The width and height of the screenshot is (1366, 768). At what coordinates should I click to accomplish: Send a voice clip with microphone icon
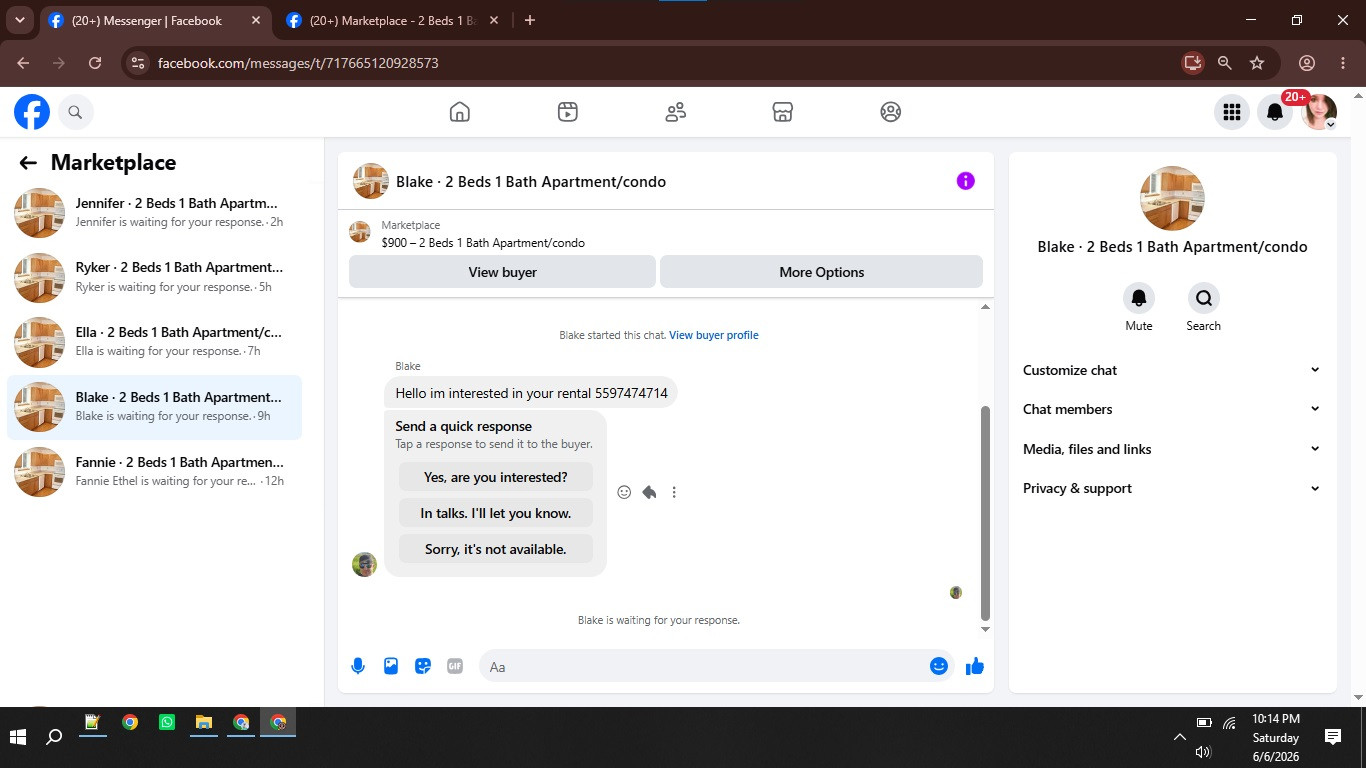pos(358,666)
